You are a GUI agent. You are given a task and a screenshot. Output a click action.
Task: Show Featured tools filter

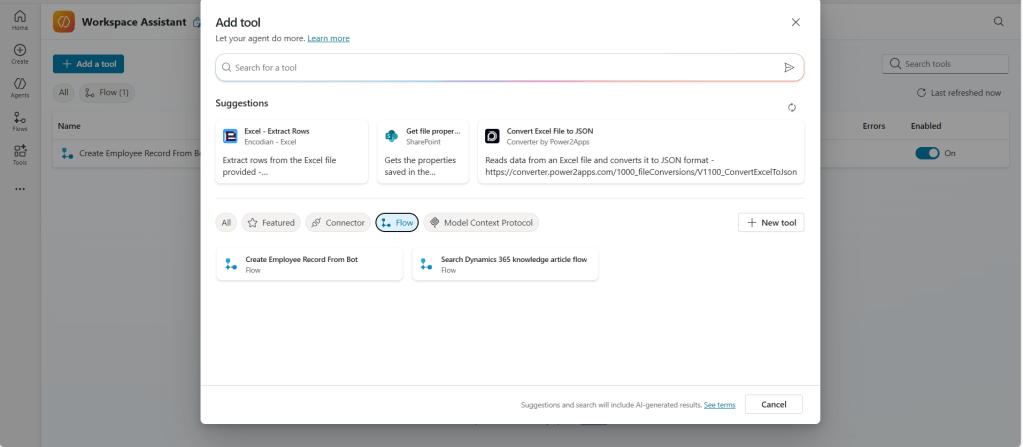click(x=270, y=222)
